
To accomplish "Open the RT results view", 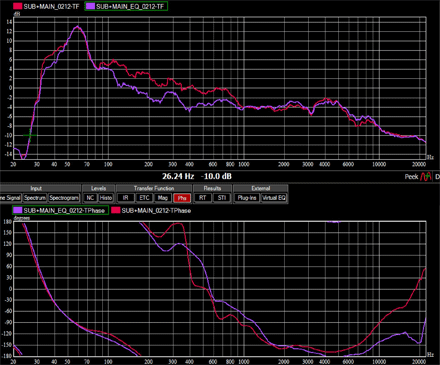I will click(x=203, y=198).
